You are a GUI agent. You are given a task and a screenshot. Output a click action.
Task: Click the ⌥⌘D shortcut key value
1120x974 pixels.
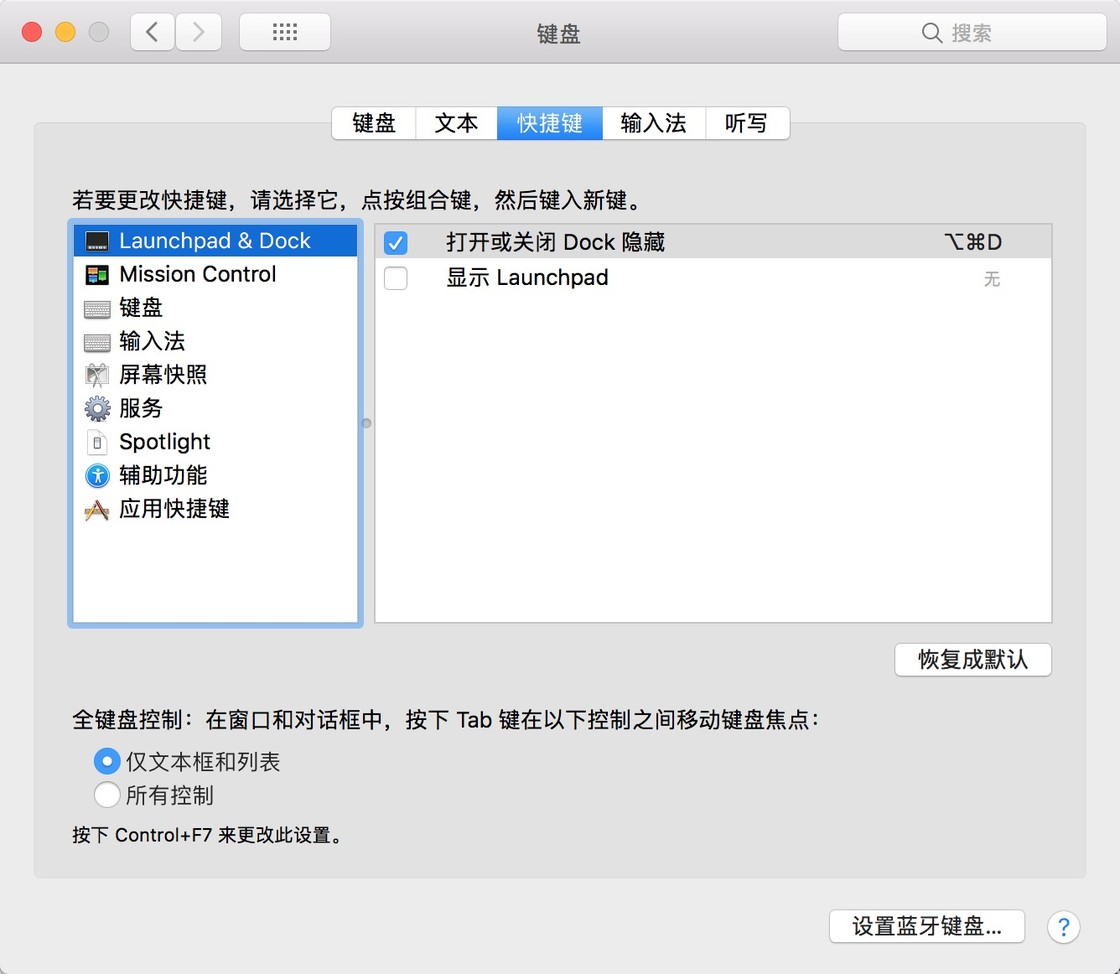[x=973, y=242]
